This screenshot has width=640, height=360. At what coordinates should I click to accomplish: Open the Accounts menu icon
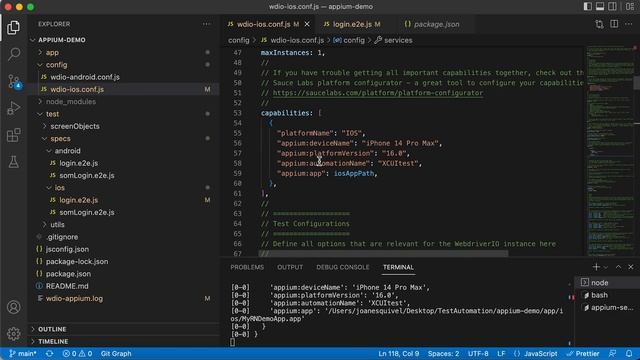coord(13,307)
